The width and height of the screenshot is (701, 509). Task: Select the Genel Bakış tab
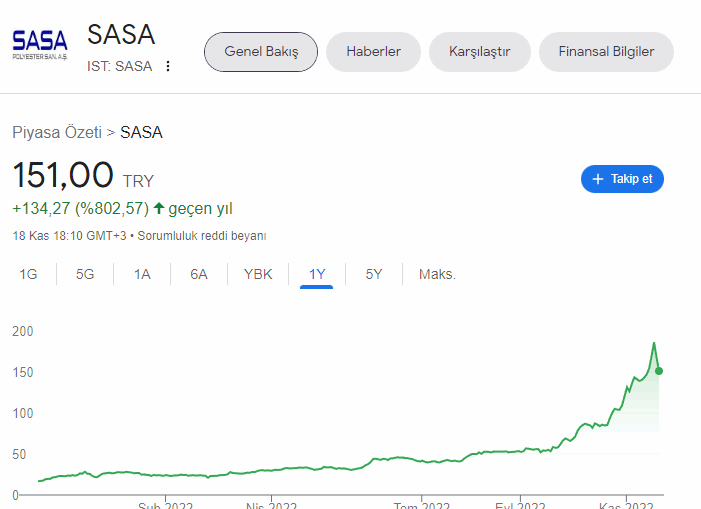tap(261, 52)
